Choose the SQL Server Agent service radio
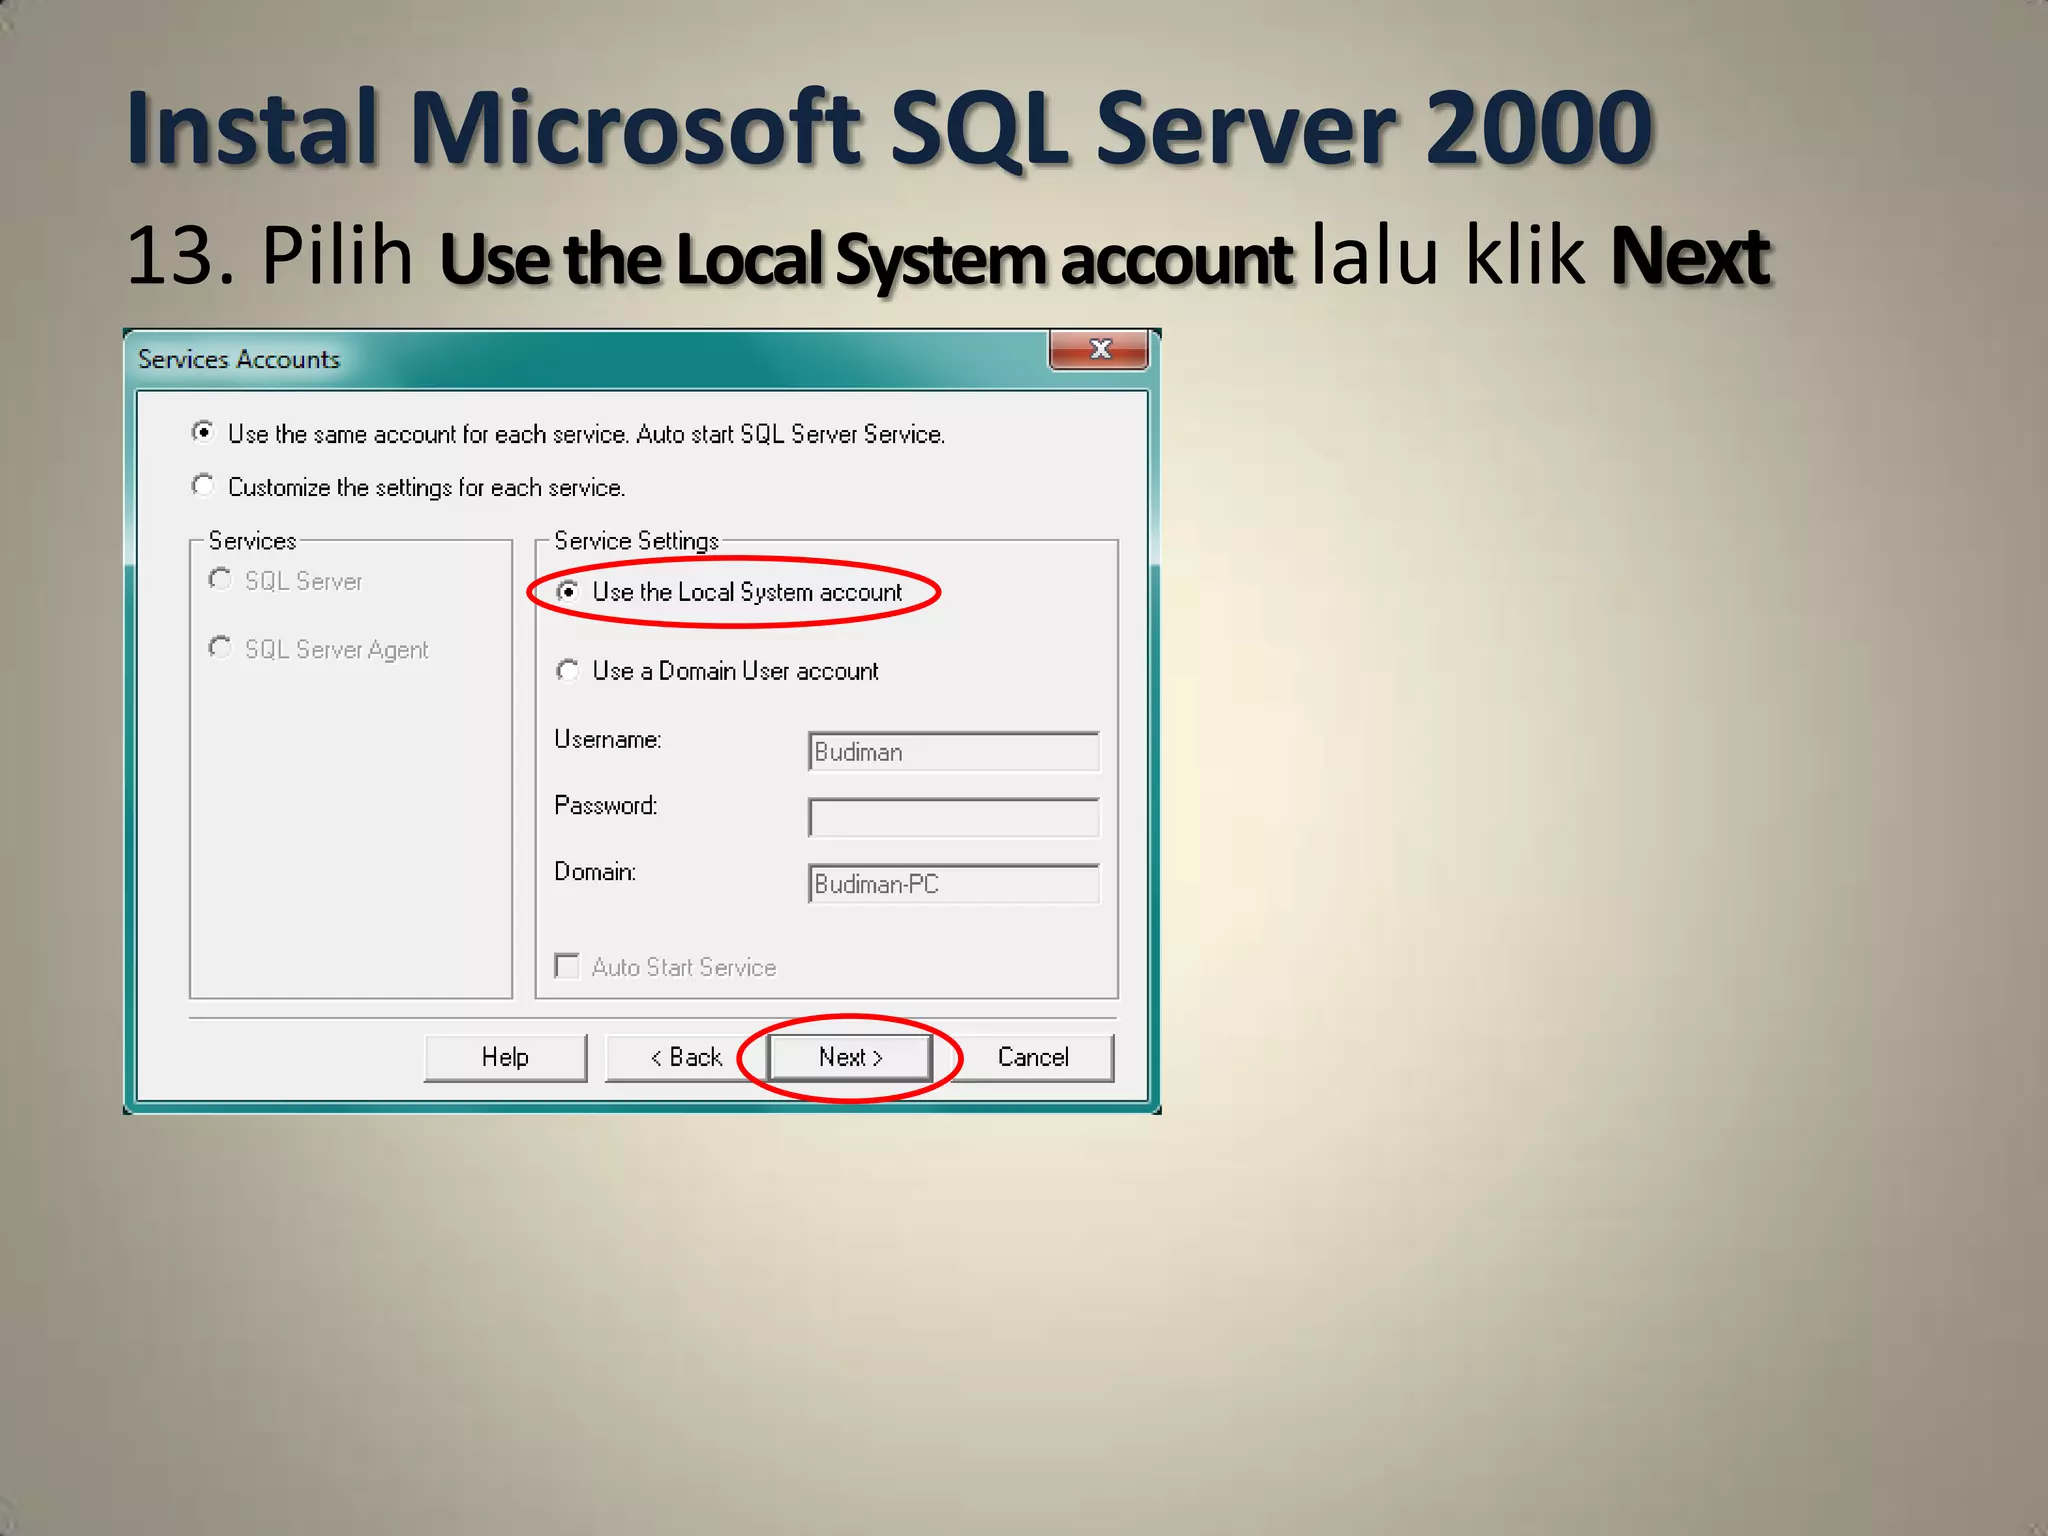2048x1536 pixels. click(220, 647)
